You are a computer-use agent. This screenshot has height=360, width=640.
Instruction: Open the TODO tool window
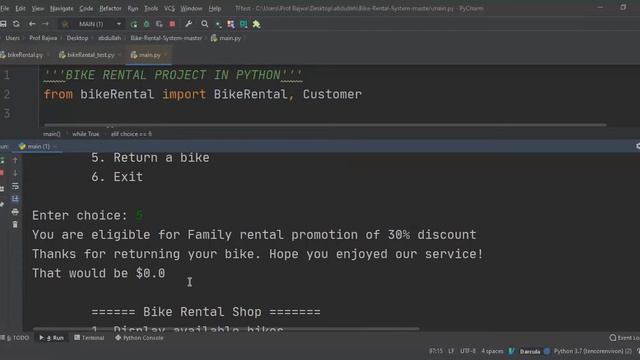point(16,338)
